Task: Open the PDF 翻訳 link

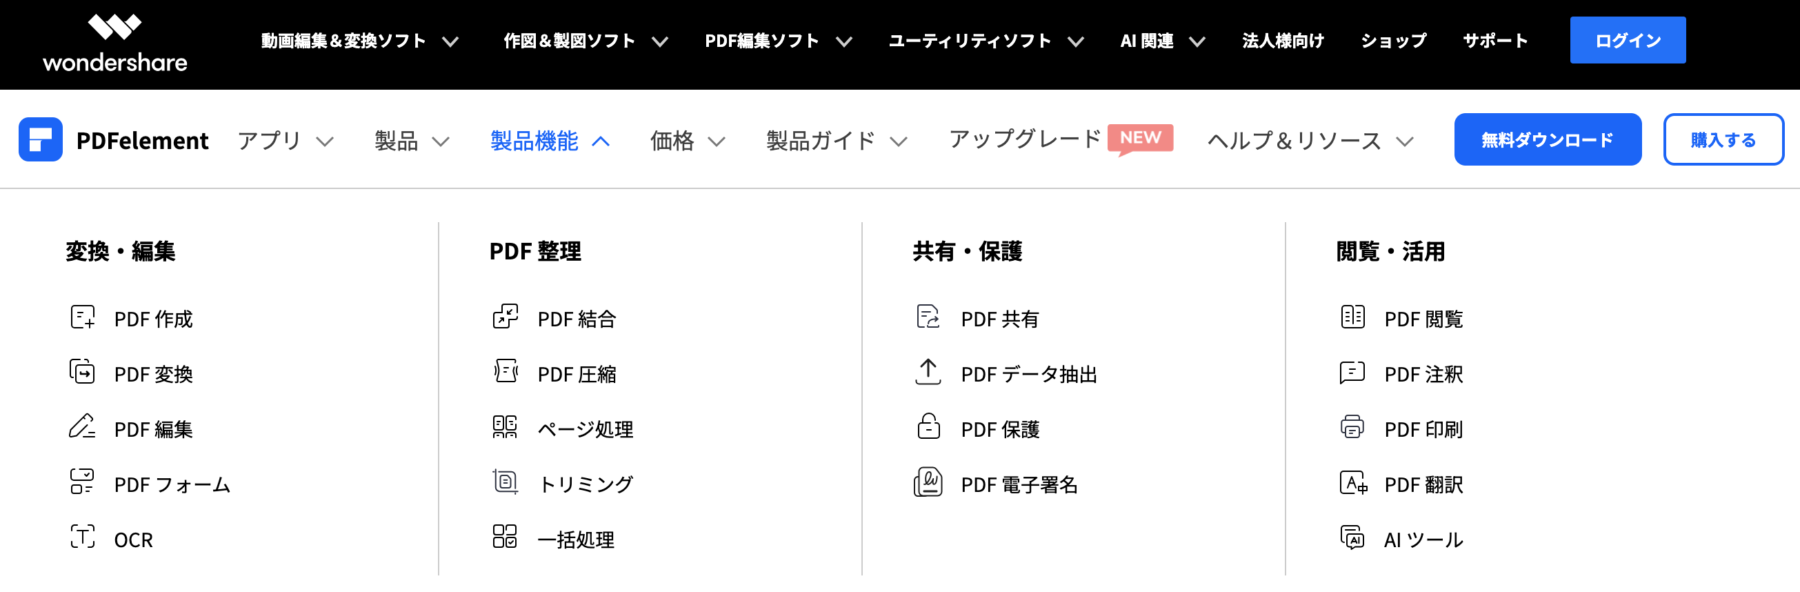Action: [x=1423, y=485]
